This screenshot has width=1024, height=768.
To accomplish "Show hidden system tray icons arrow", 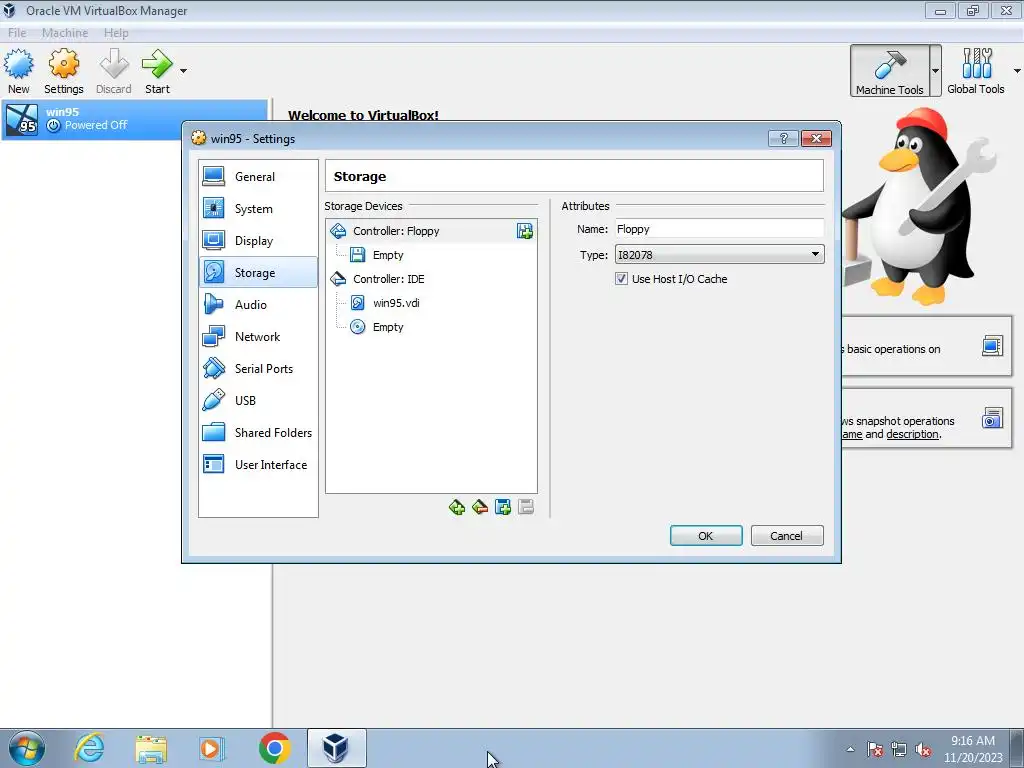I will pyautogui.click(x=850, y=749).
